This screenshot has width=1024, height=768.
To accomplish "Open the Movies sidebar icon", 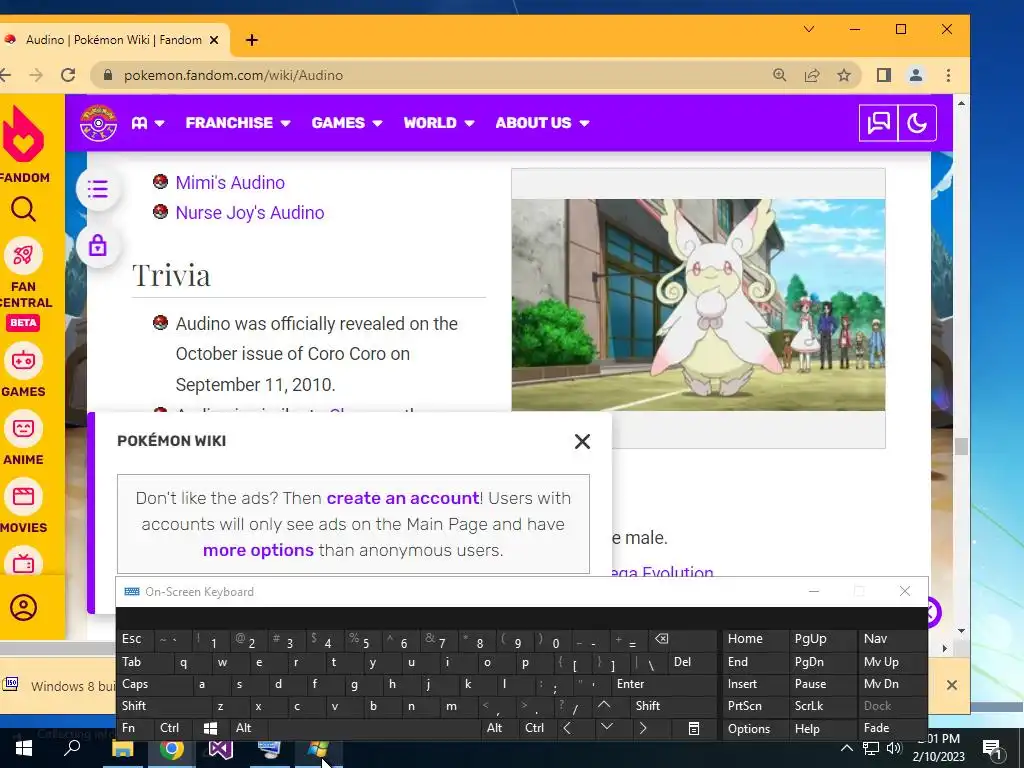I will (x=24, y=496).
